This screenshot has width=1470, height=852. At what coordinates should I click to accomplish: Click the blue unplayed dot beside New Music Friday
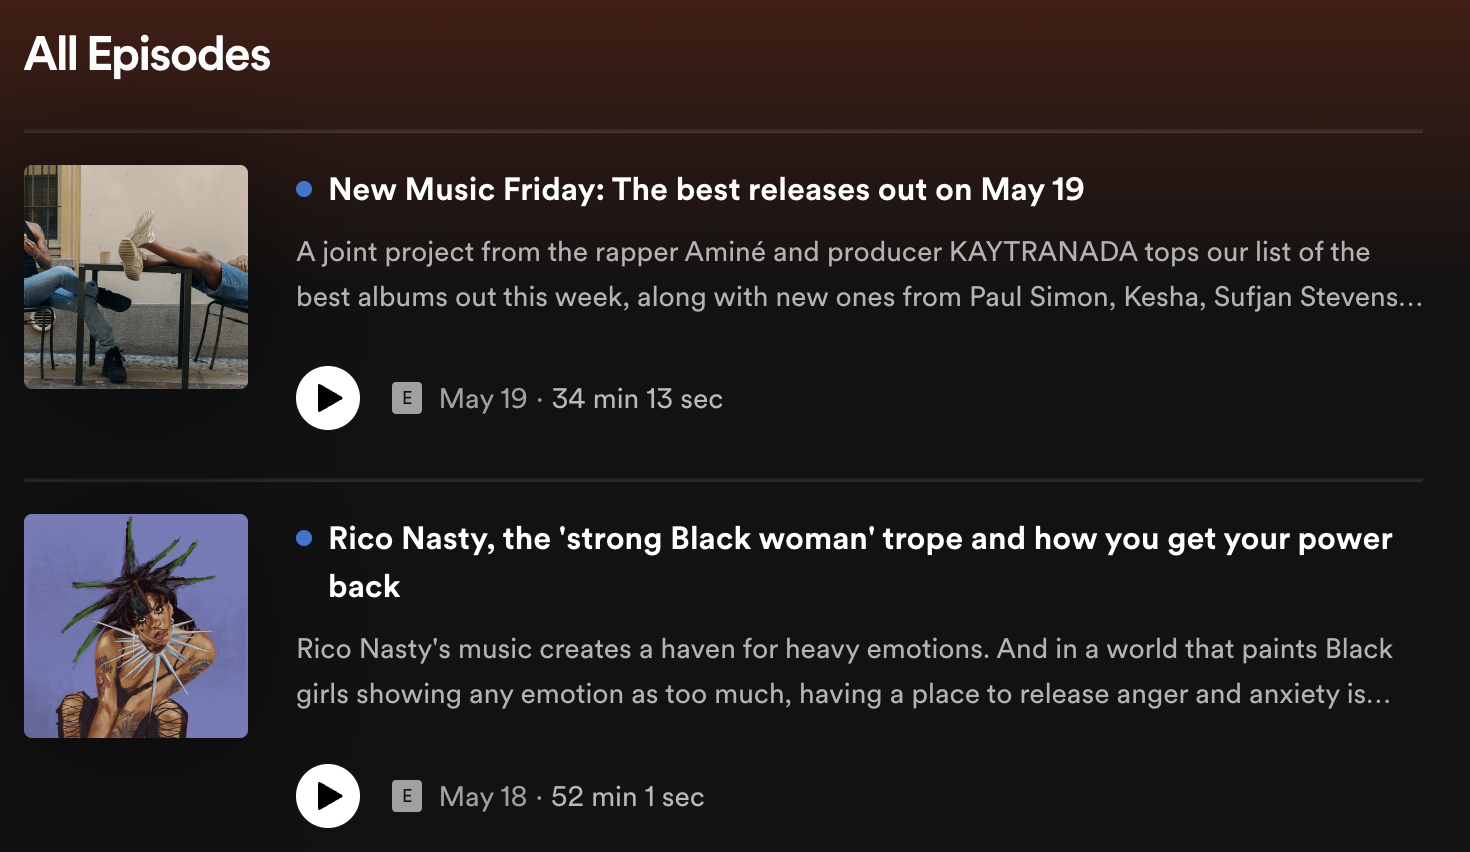tap(305, 189)
